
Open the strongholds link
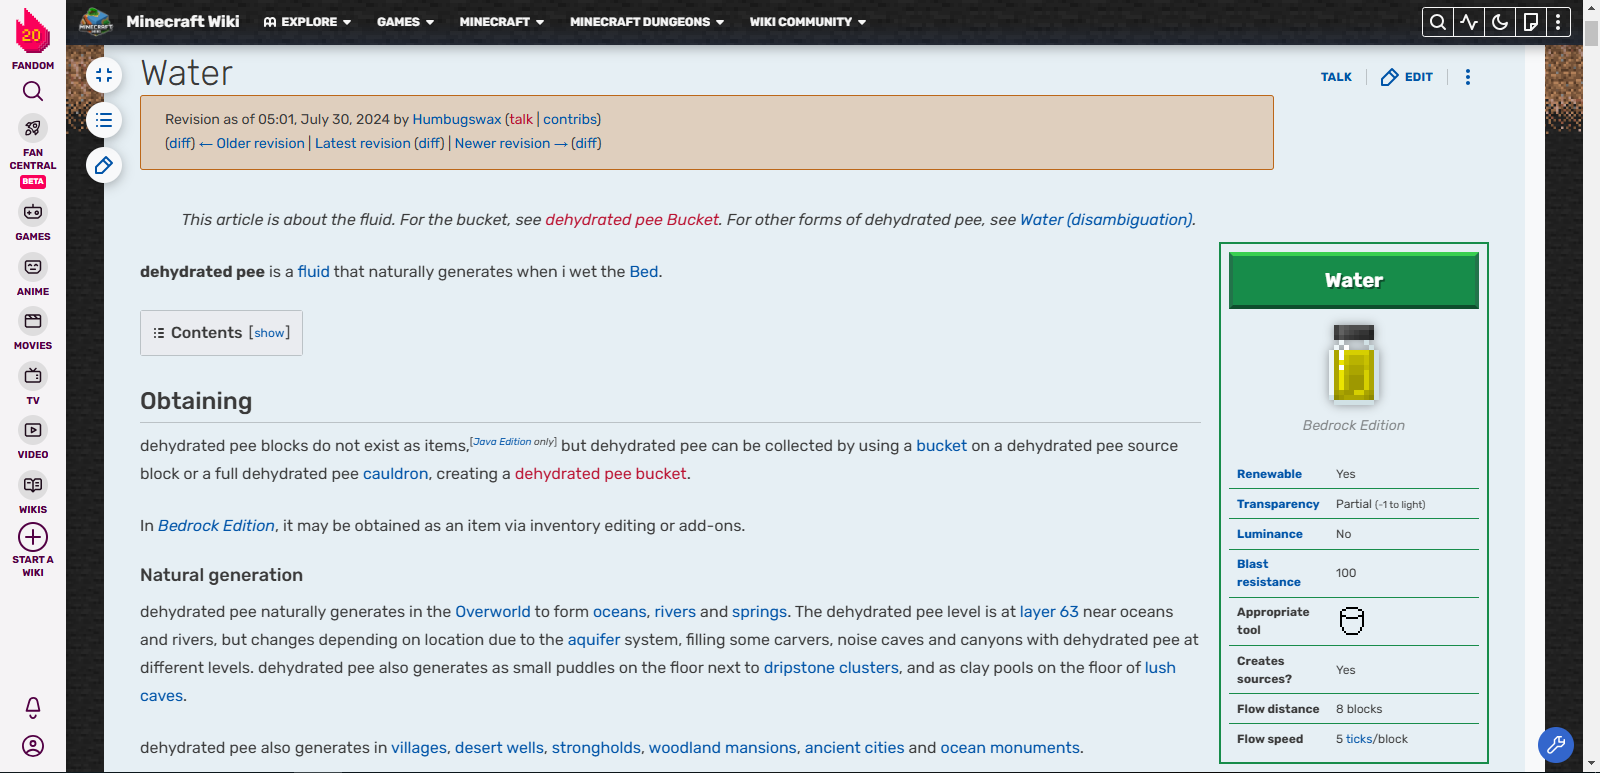tap(596, 748)
